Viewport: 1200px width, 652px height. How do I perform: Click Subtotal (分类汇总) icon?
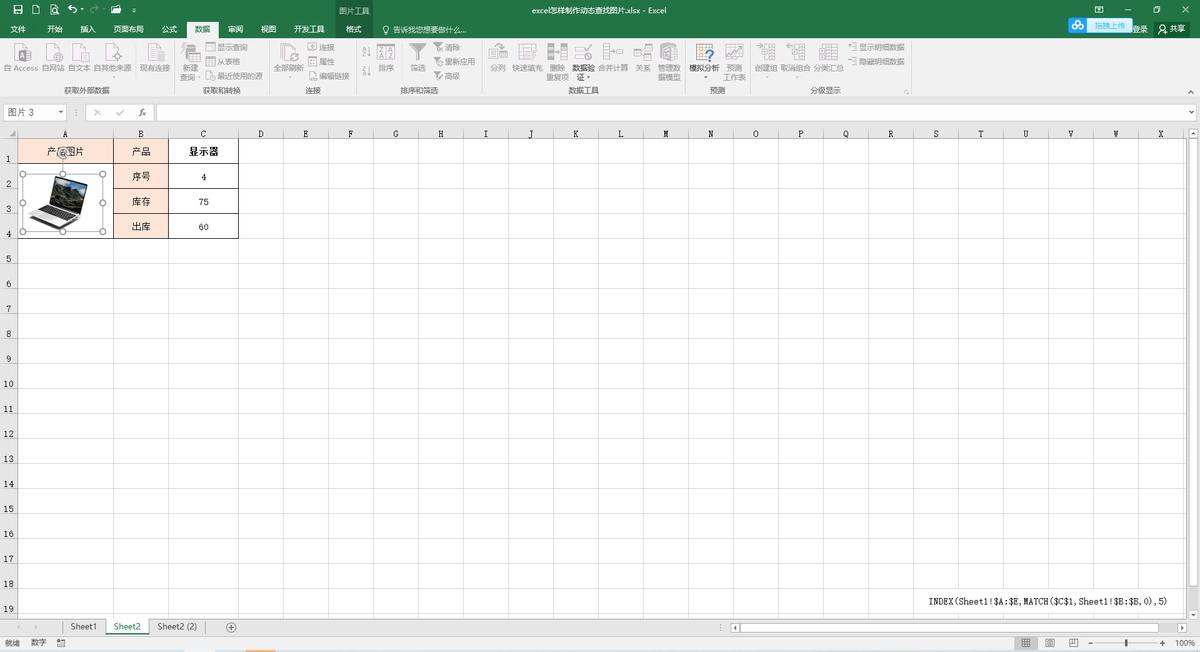(x=828, y=58)
